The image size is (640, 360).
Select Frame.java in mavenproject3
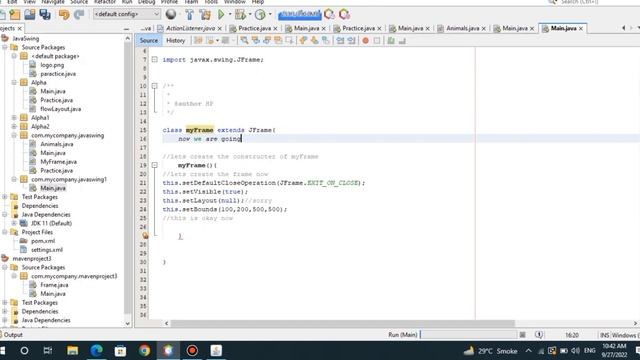[x=54, y=285]
